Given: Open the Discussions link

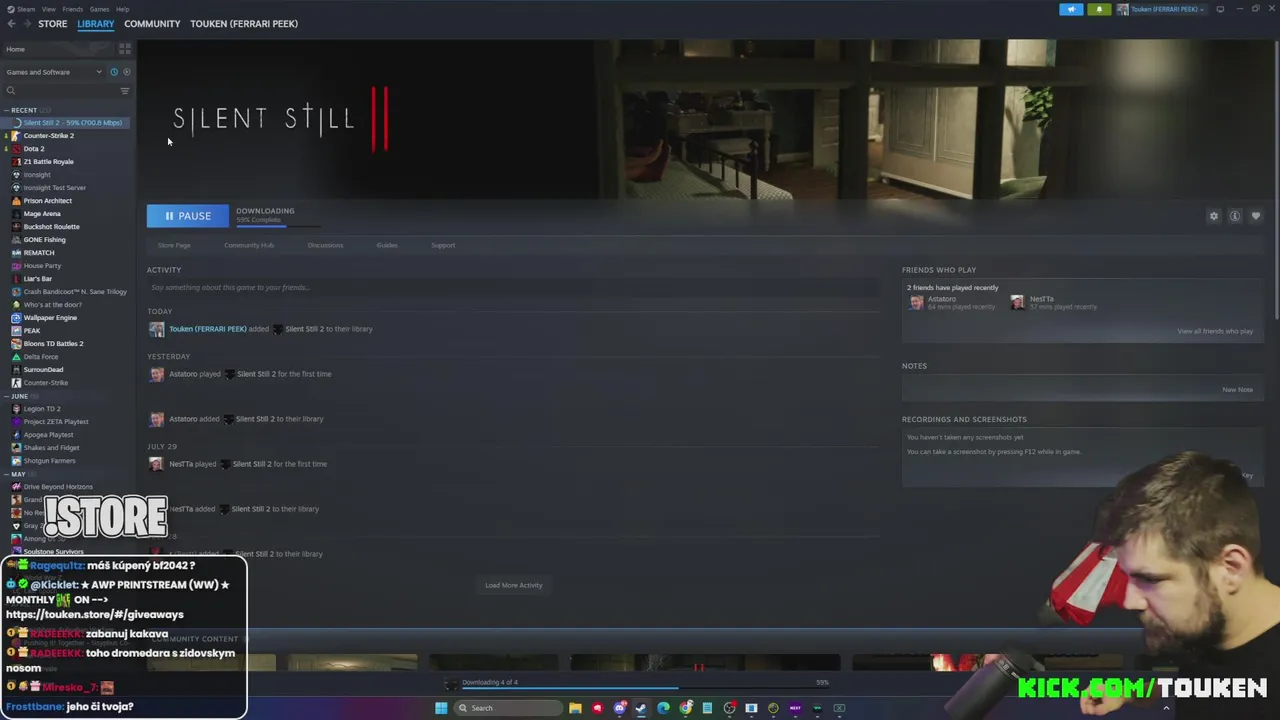Looking at the screenshot, I should click(325, 245).
